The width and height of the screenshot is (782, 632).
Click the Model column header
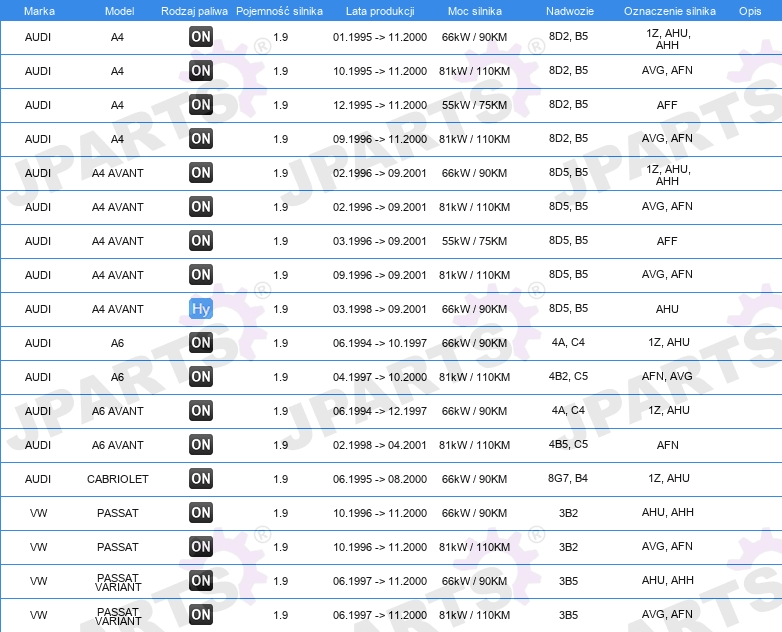(119, 11)
